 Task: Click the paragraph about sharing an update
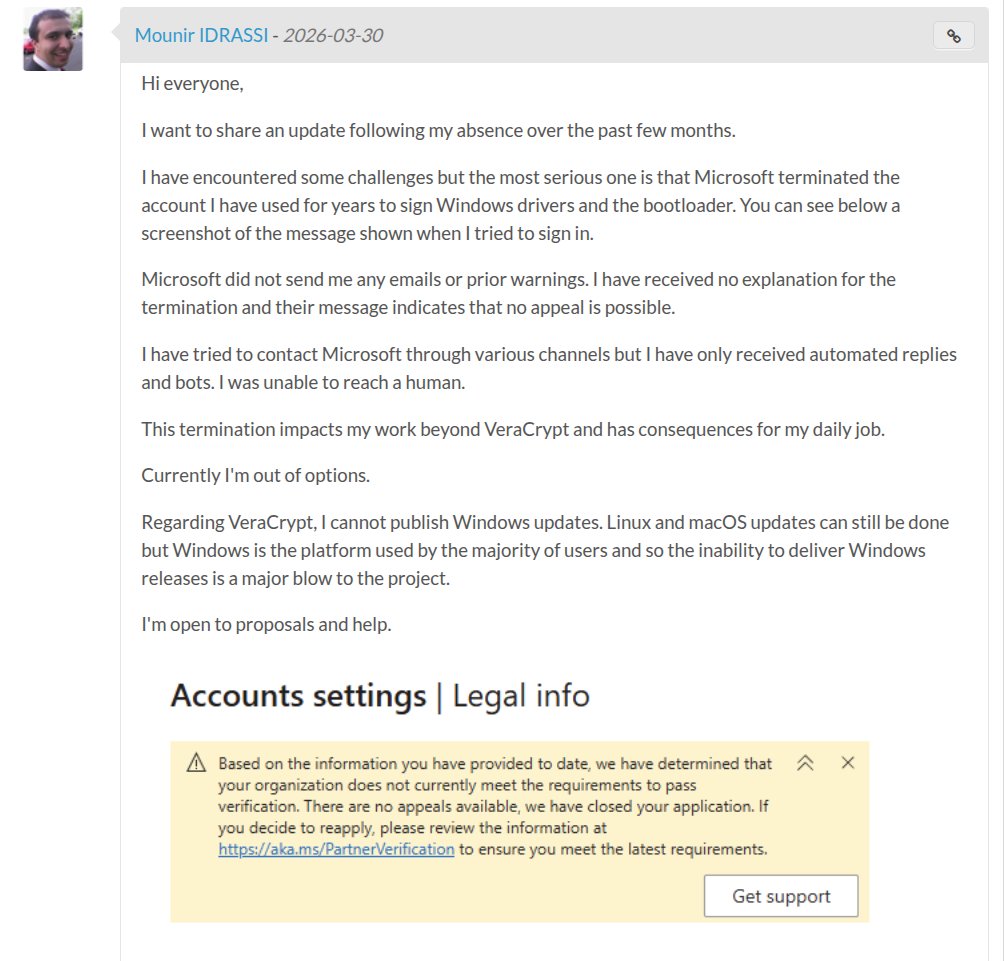(x=438, y=131)
